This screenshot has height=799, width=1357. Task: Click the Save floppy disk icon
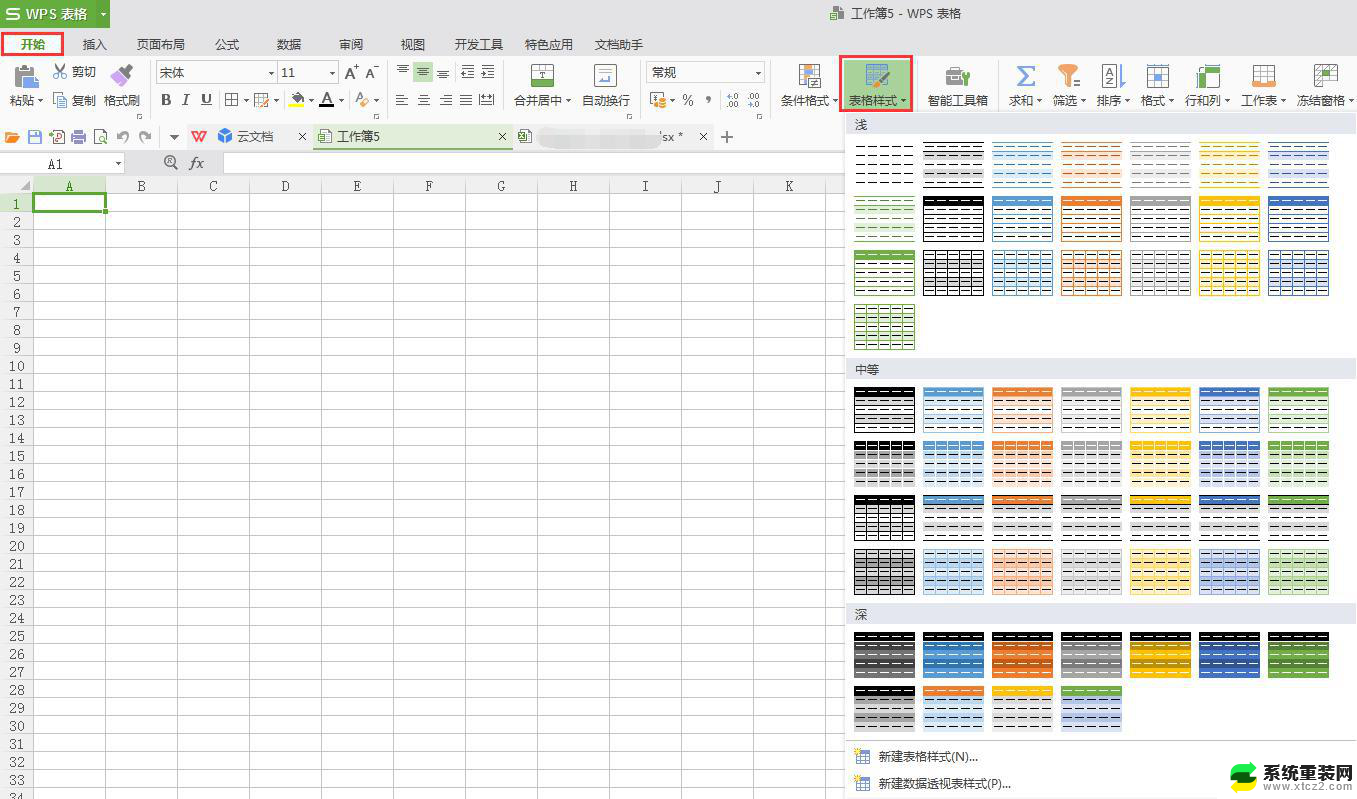coord(35,137)
